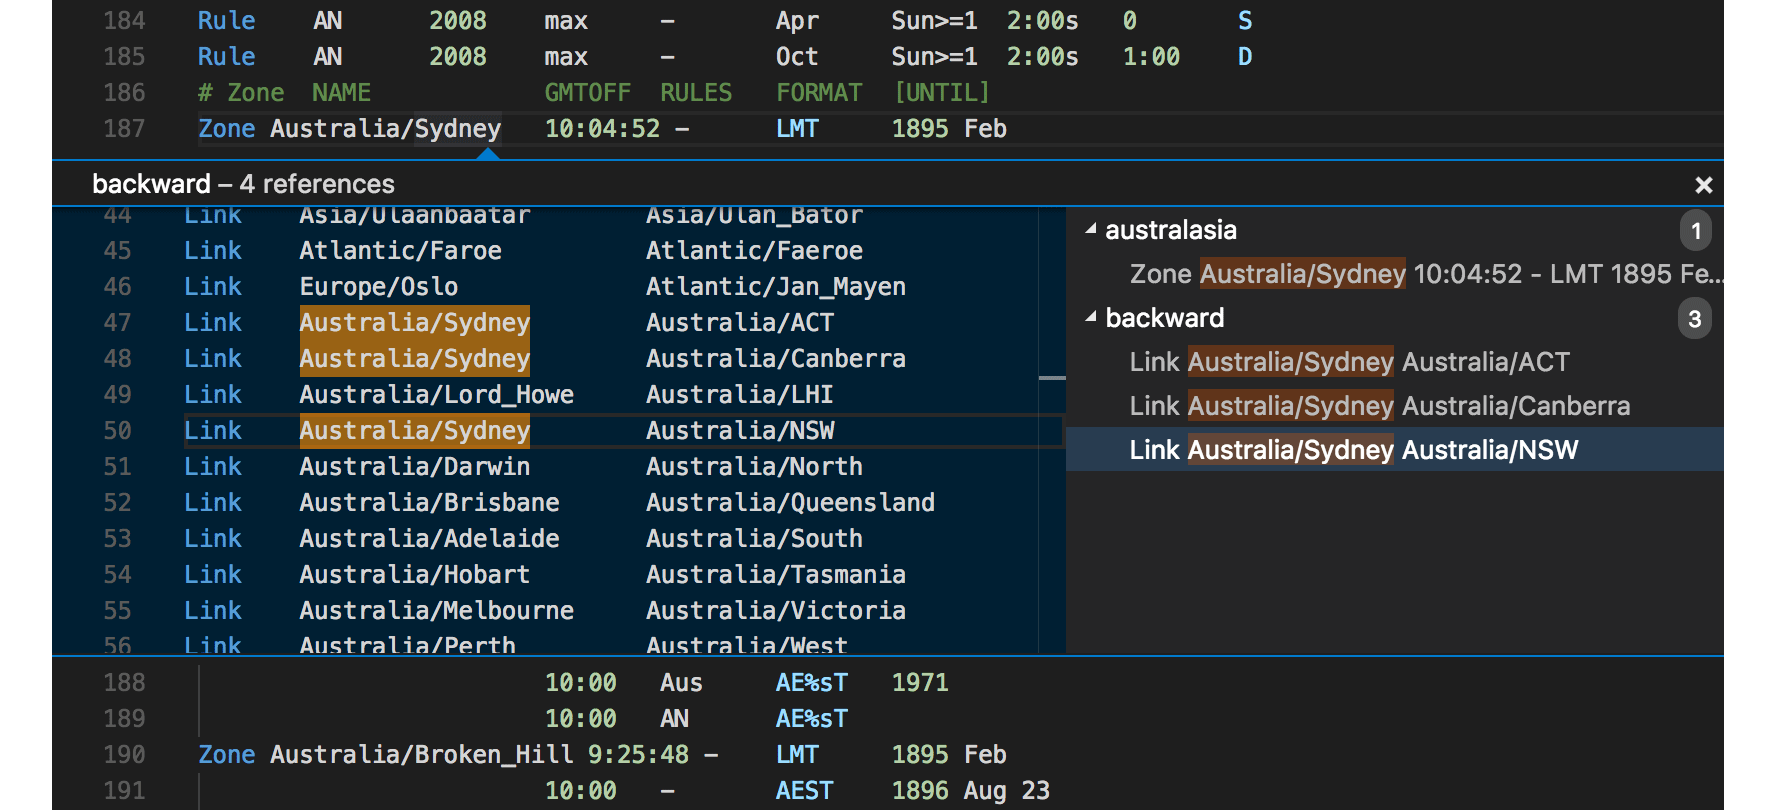This screenshot has width=1776, height=810.
Task: Click Atlantic/Jan_Mayen in the preview
Action: click(x=776, y=287)
